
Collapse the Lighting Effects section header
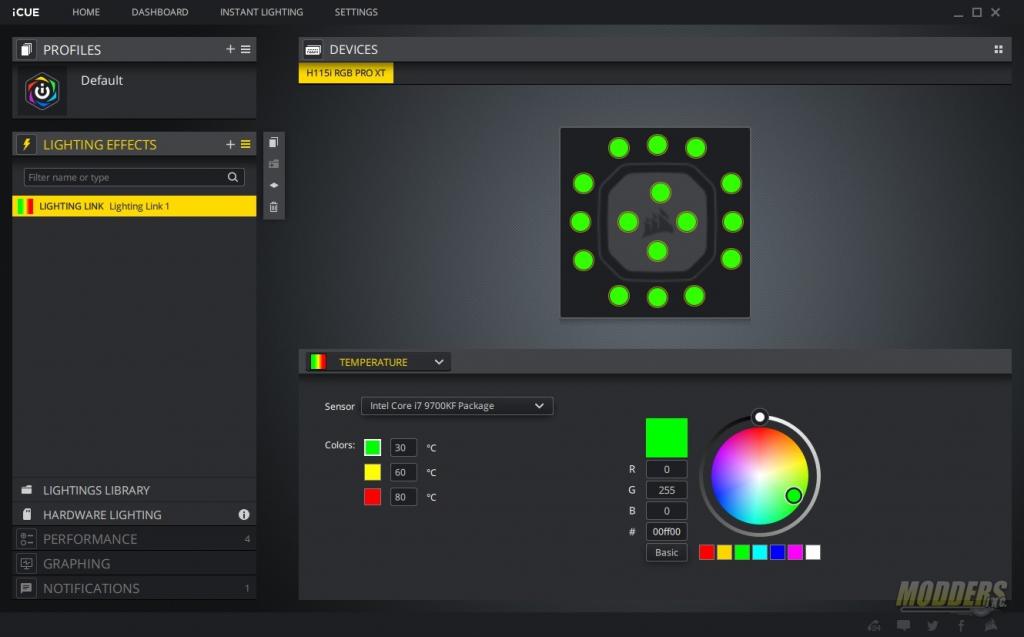[135, 144]
